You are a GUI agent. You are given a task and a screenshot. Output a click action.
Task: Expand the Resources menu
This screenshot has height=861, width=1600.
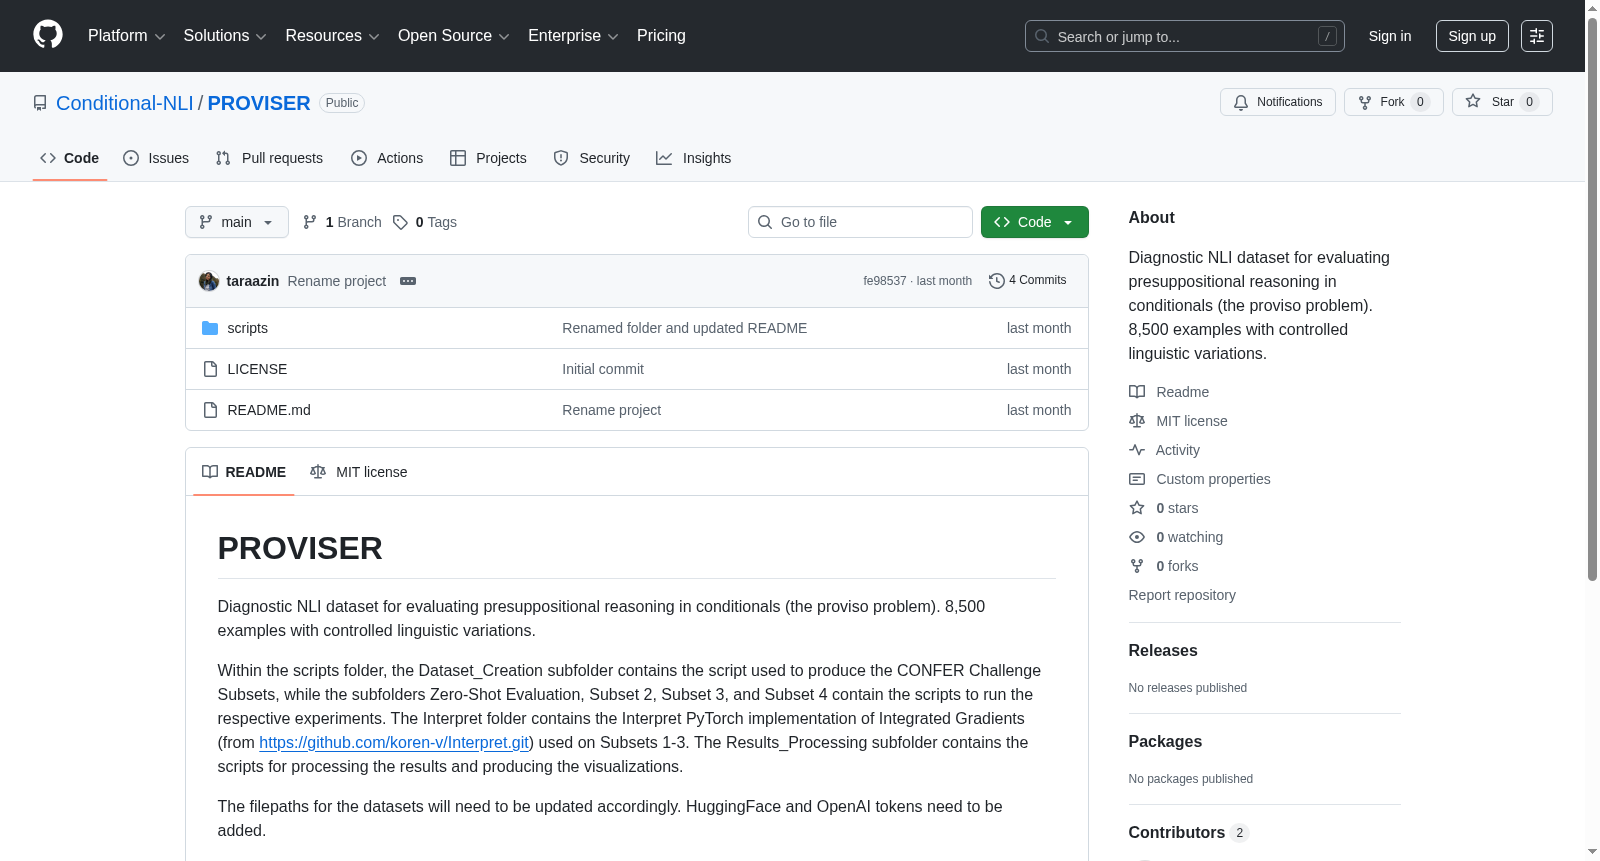coord(332,36)
